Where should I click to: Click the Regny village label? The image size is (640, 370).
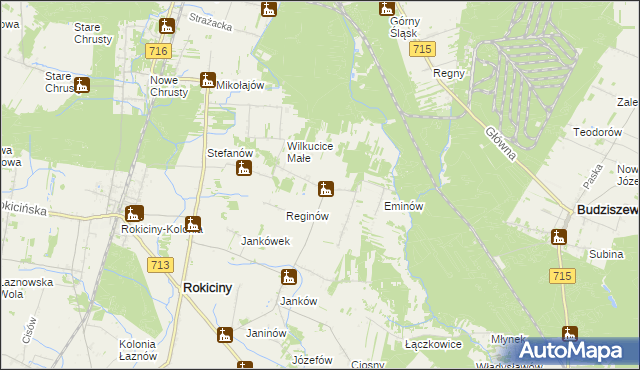[449, 73]
